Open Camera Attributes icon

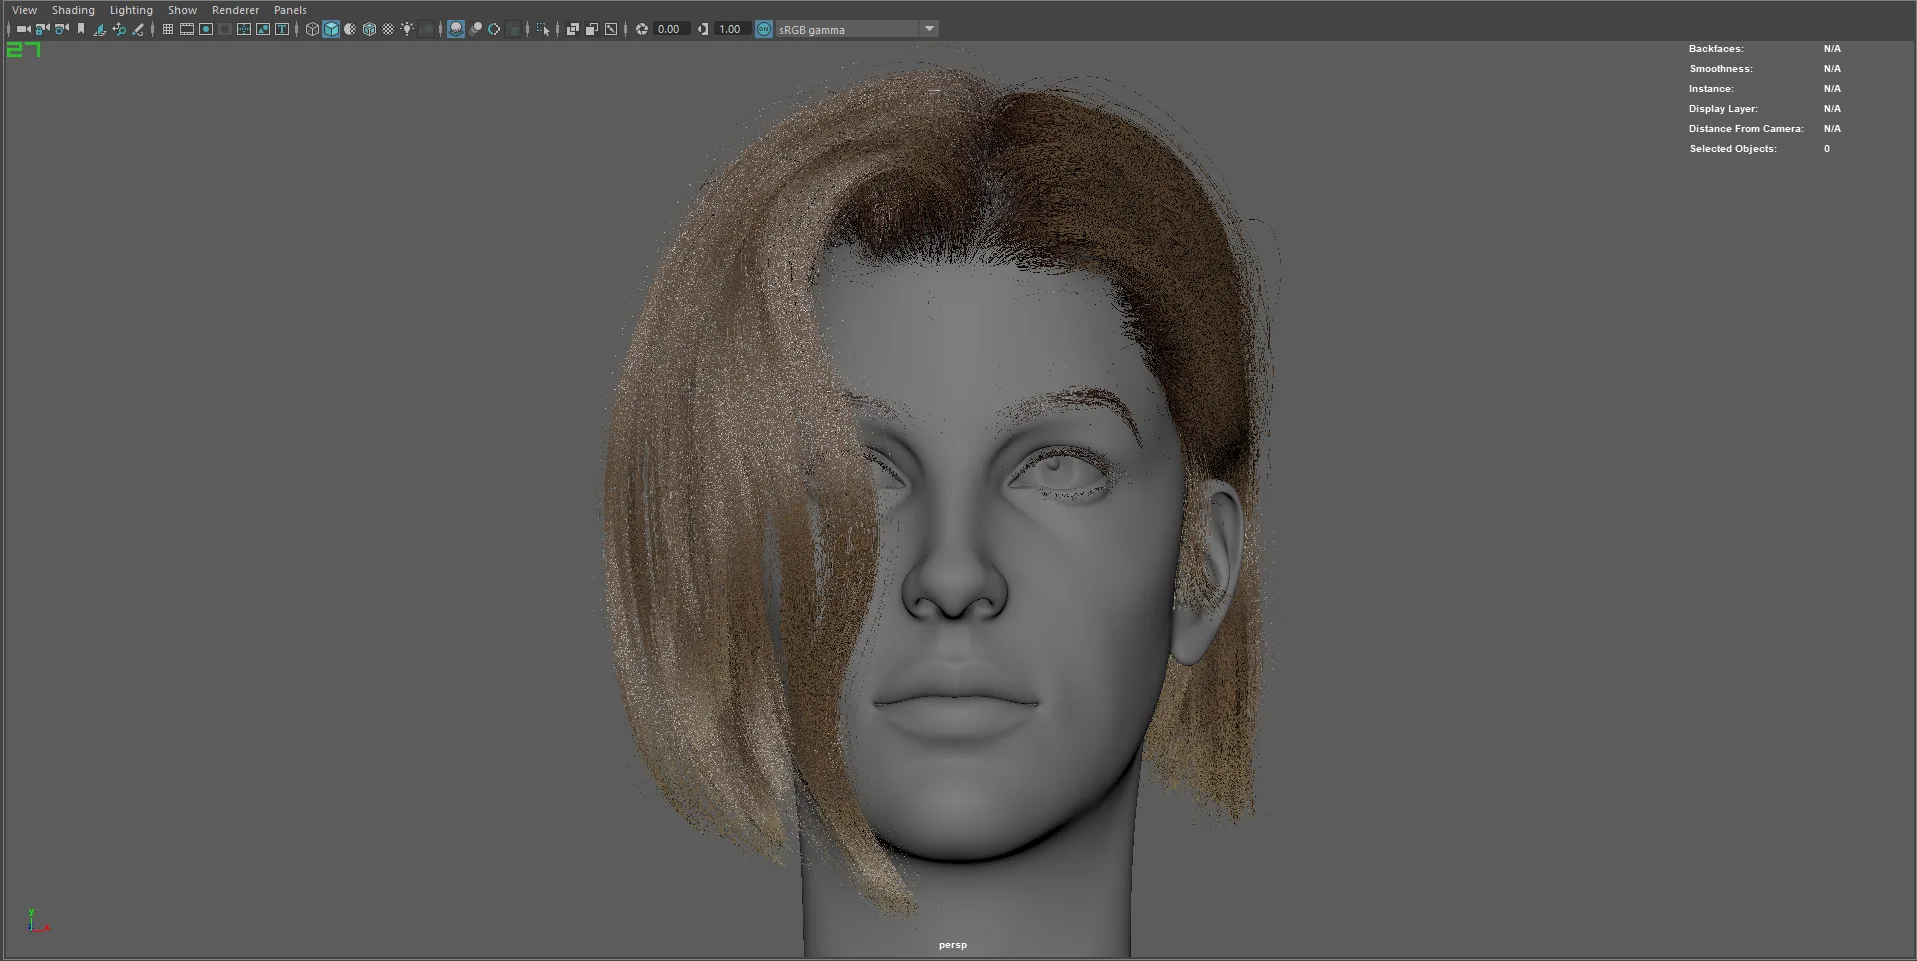62,29
